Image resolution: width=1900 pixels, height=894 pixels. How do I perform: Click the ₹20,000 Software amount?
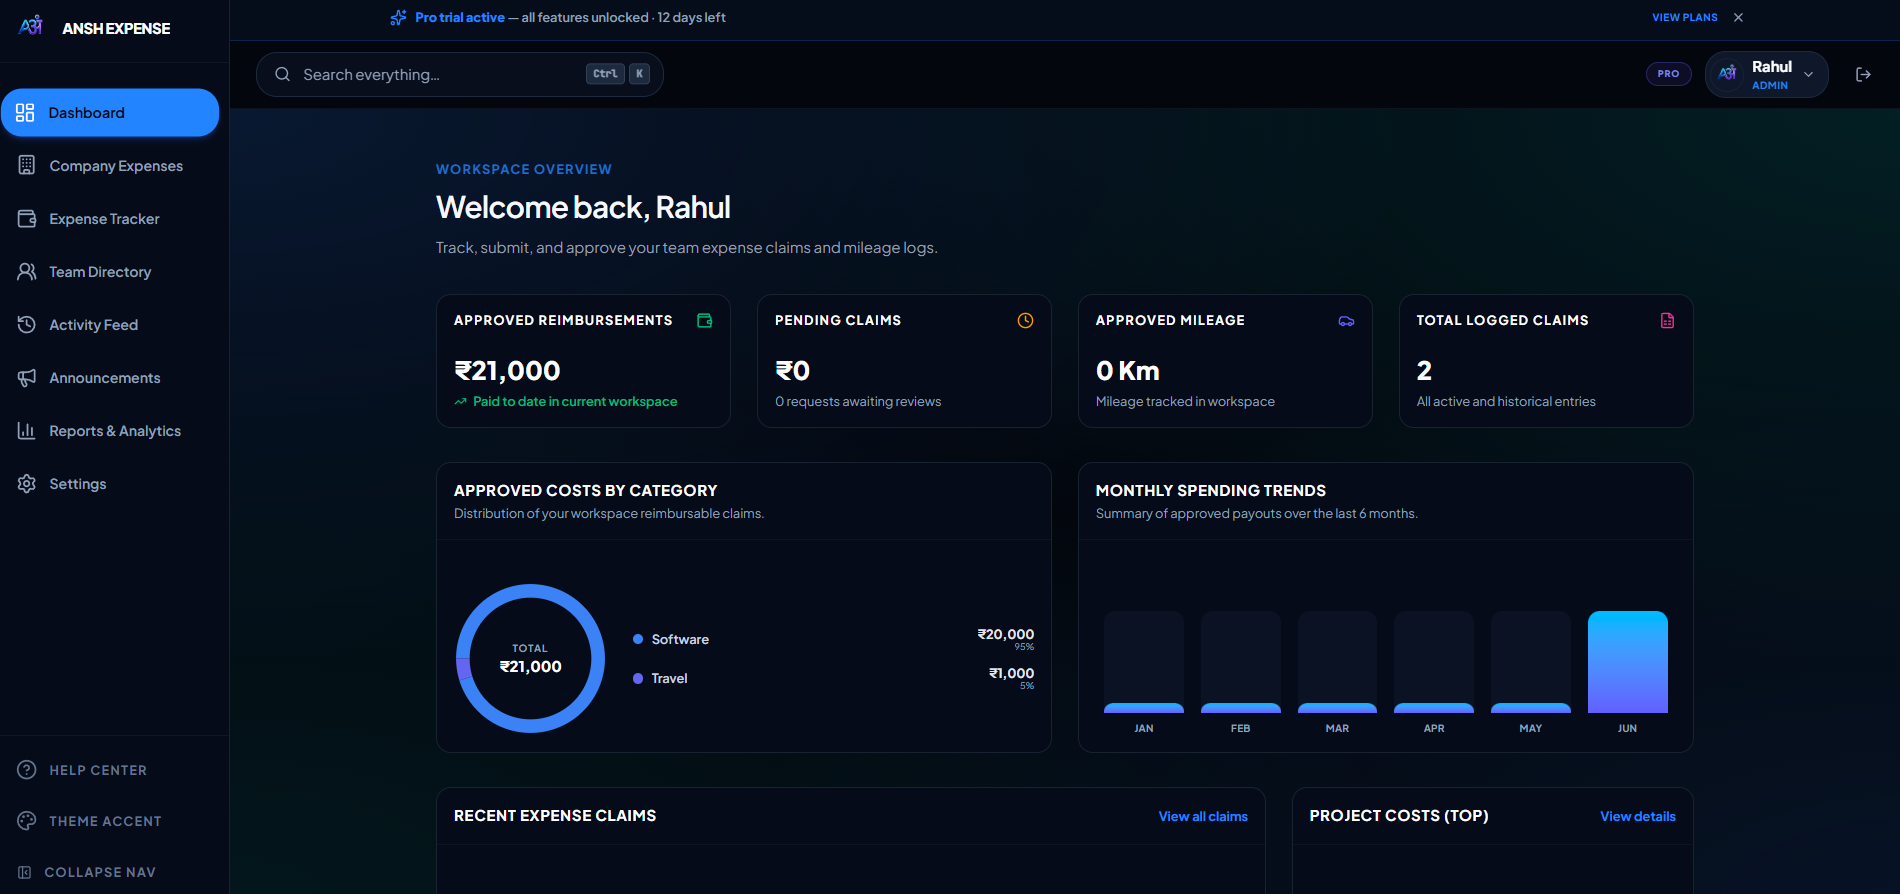pyautogui.click(x=1005, y=634)
